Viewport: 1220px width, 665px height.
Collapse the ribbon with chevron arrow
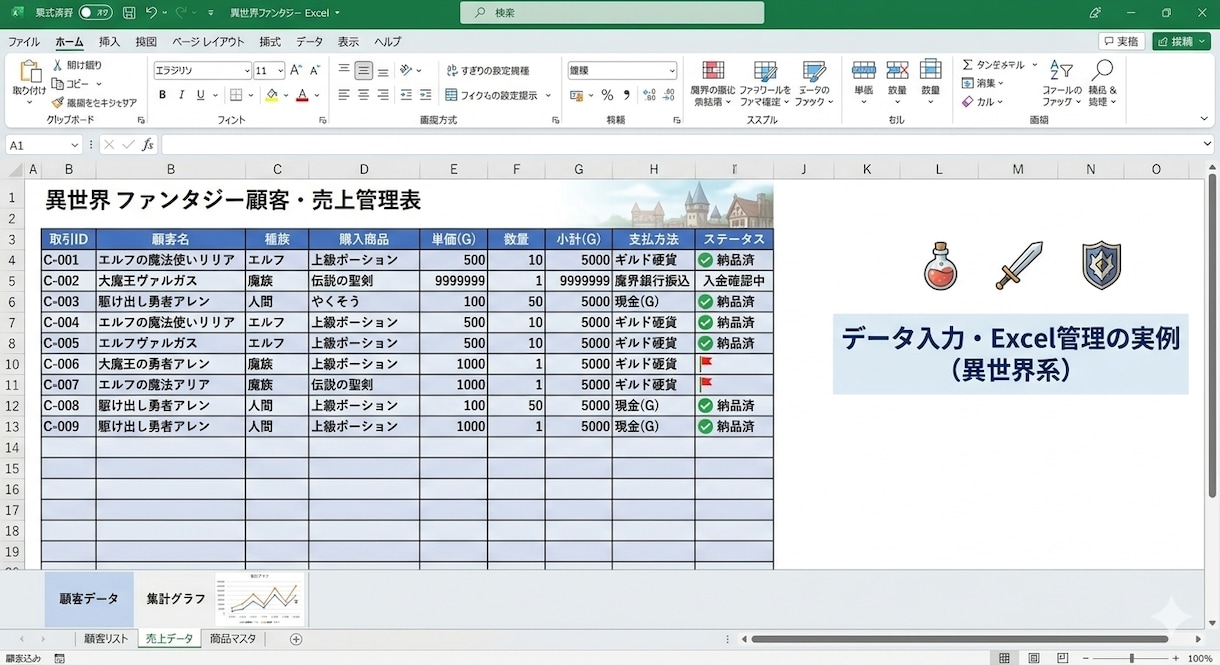[1206, 120]
